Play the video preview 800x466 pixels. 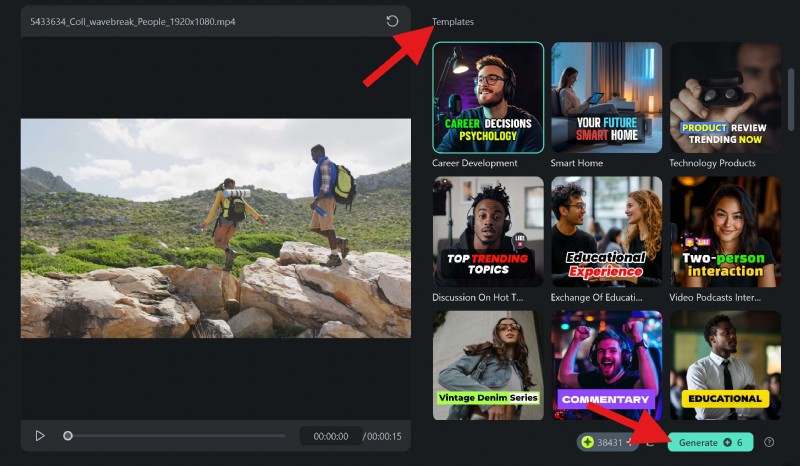[40, 436]
